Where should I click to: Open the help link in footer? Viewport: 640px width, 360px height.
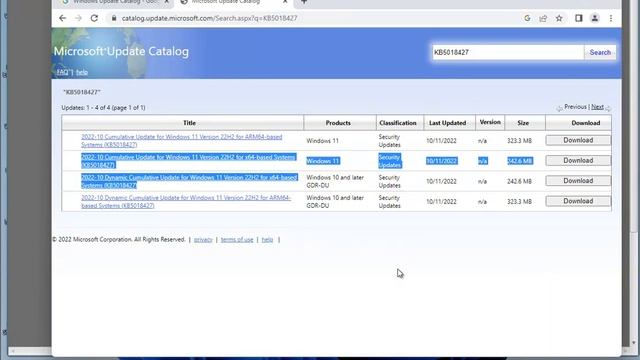pyautogui.click(x=267, y=240)
